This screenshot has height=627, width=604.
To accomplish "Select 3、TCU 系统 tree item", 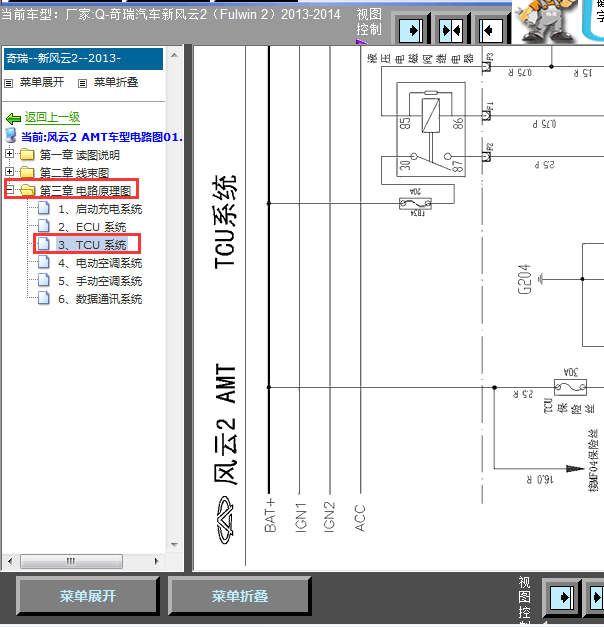I will click(x=92, y=245).
